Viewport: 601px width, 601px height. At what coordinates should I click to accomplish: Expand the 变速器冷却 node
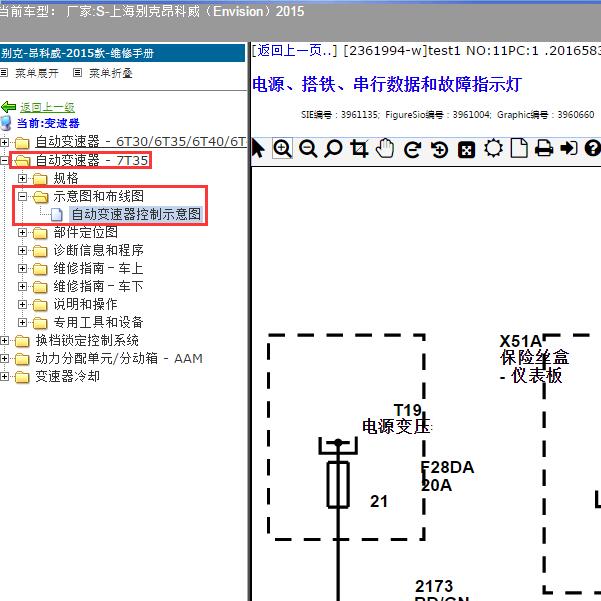(4, 376)
